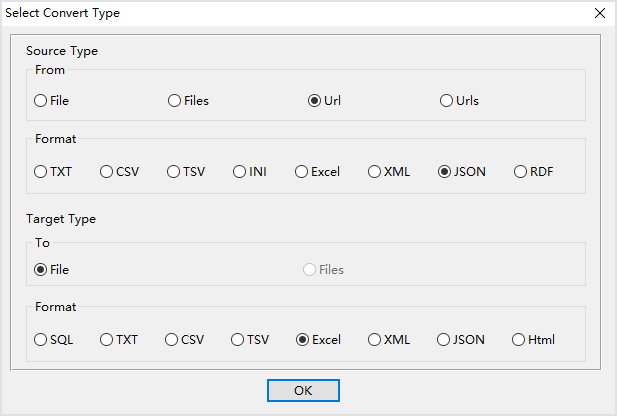The height and width of the screenshot is (416, 617).
Task: Confirm with the OK button
Action: [303, 390]
